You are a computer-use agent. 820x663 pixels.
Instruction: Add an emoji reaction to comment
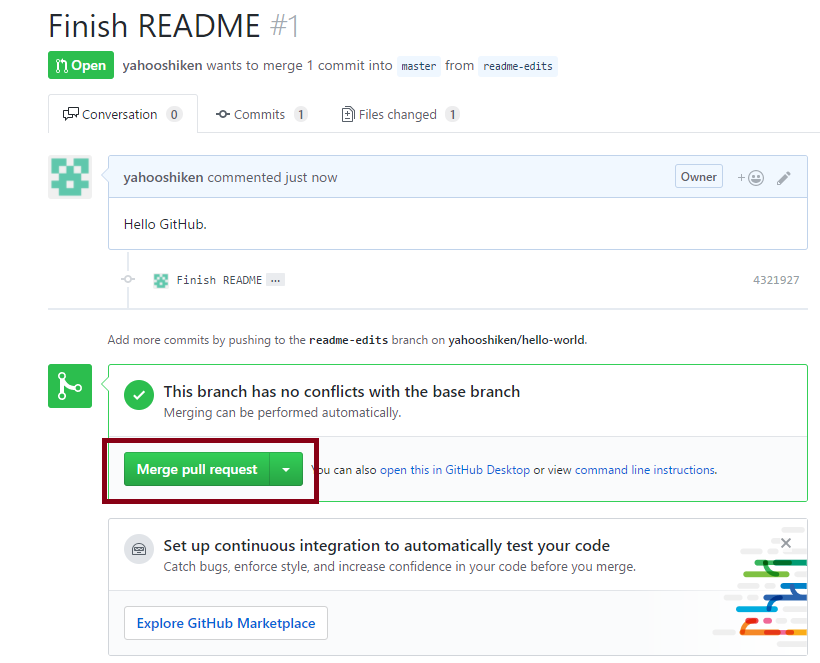pos(751,178)
